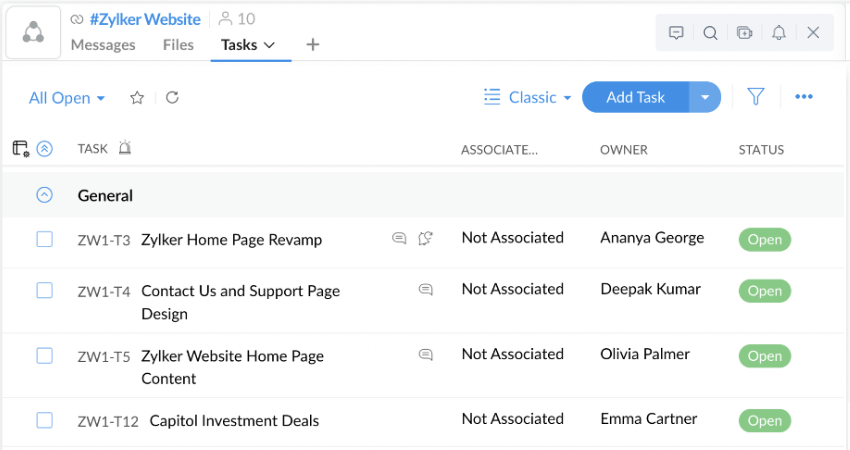Tick the Capitol Investment Deals checkbox
850x450 pixels.
(x=44, y=420)
